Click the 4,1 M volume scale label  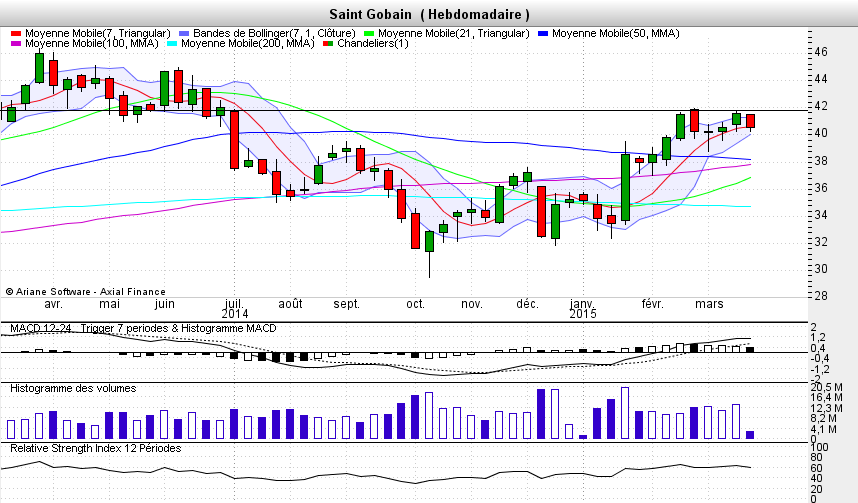pos(823,429)
